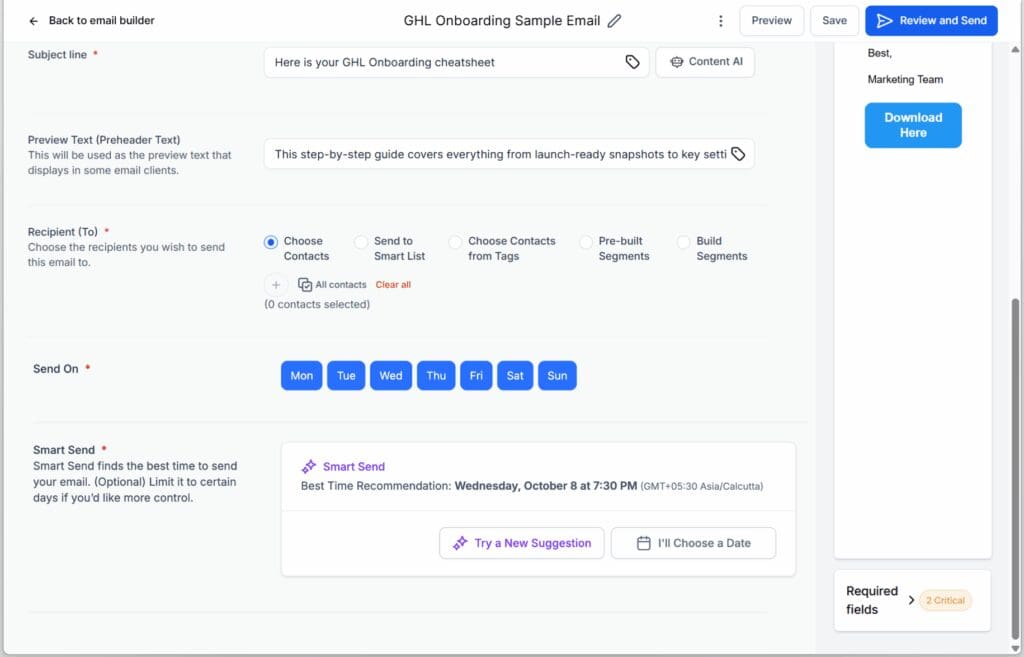The image size is (1024, 657).
Task: Click the plus icon to add recipients
Action: [x=276, y=285]
